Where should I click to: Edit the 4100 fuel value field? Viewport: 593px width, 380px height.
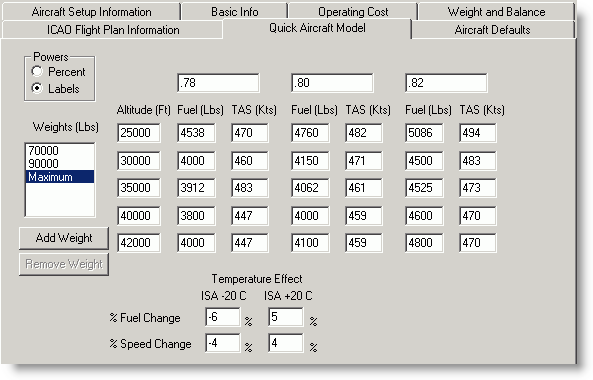(310, 243)
